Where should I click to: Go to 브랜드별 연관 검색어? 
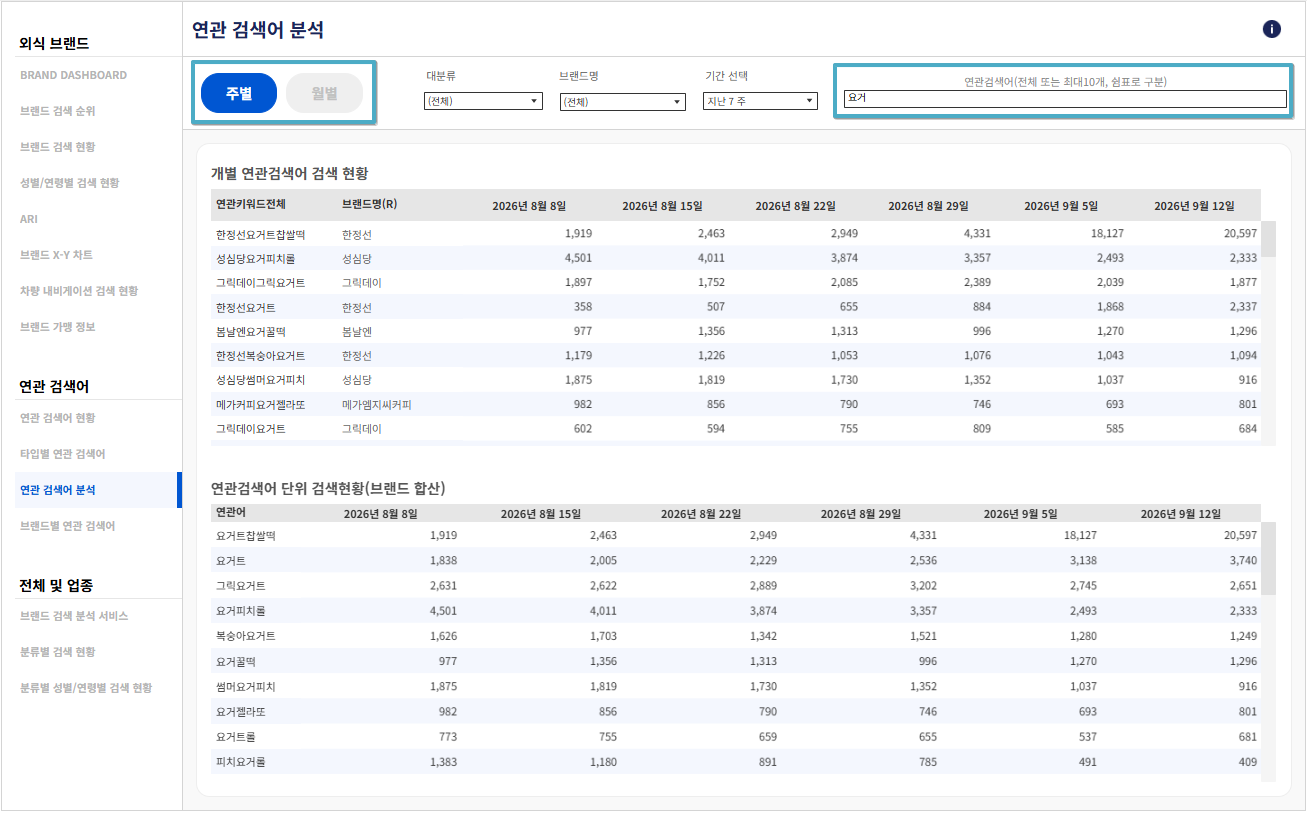click(67, 526)
